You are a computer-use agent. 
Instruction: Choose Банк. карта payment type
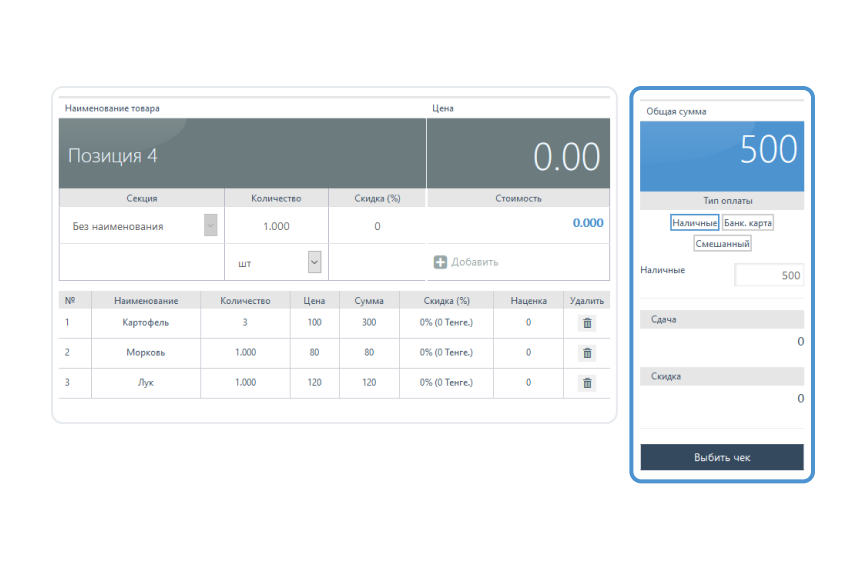click(748, 222)
